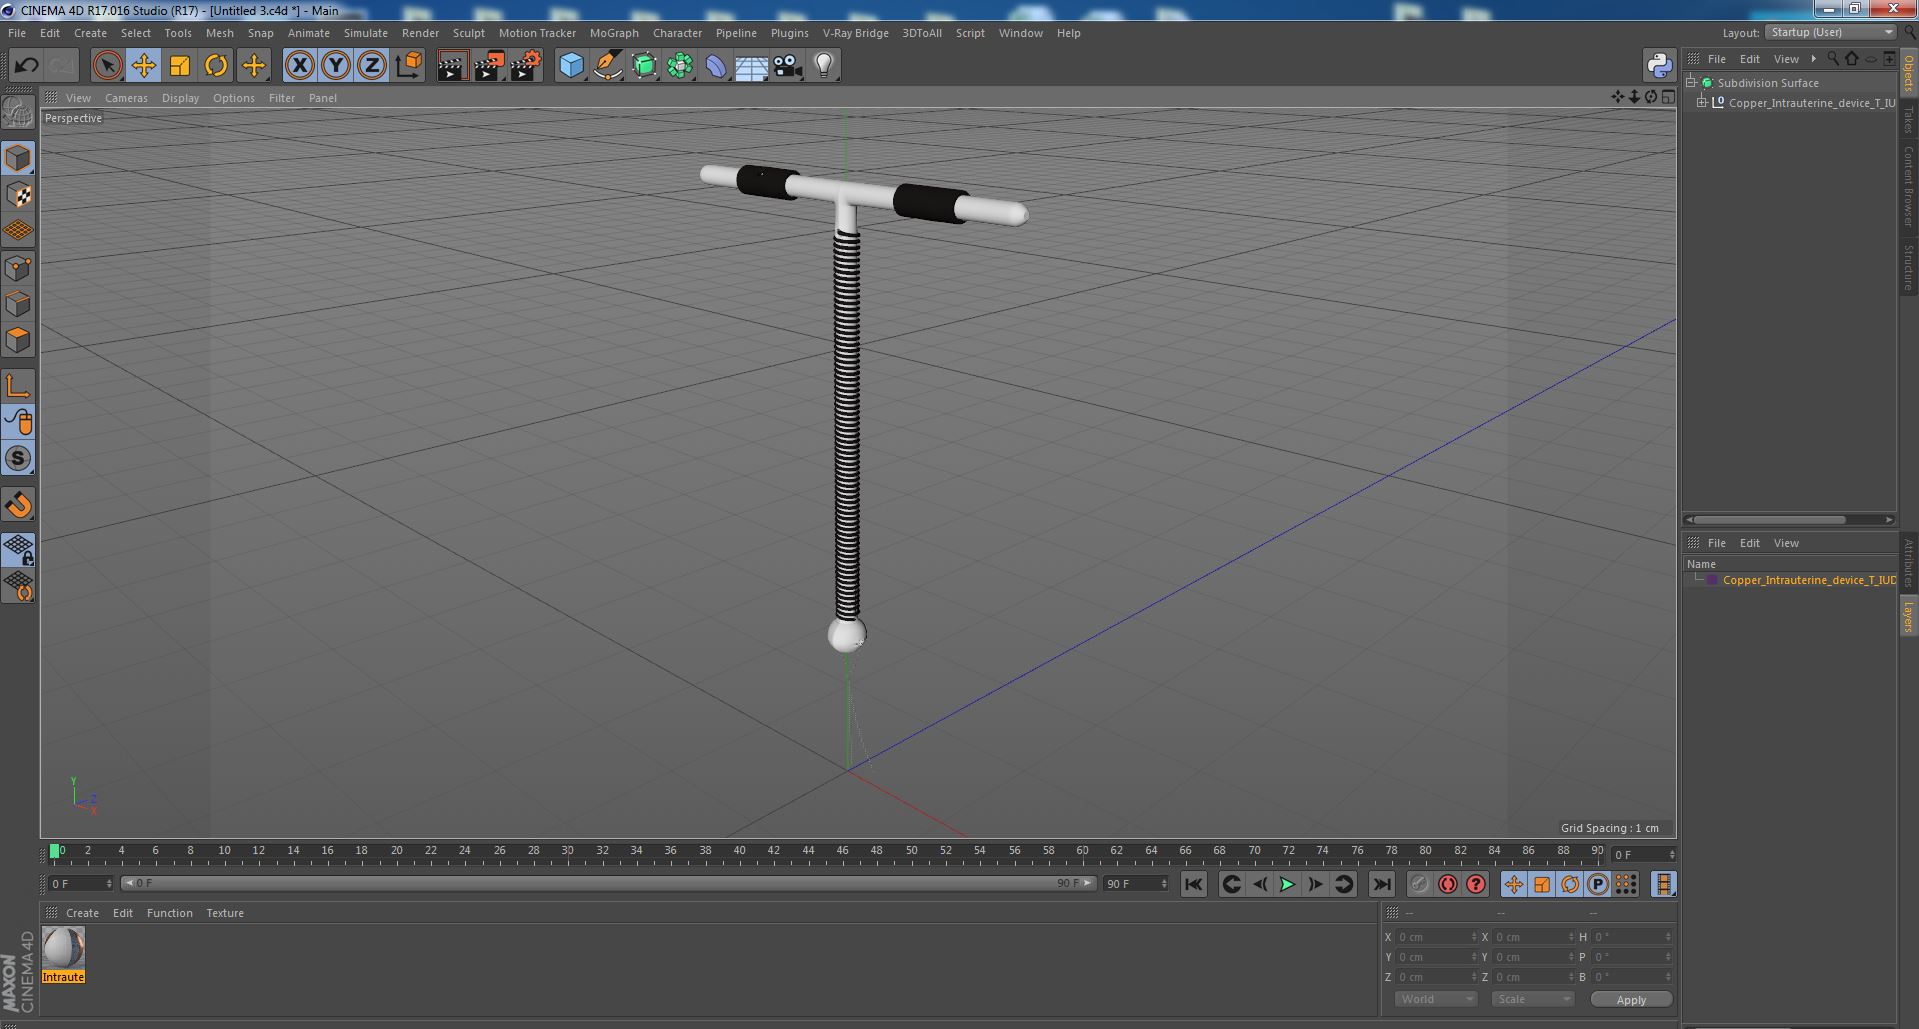Go to start of animation
Image resolution: width=1919 pixels, height=1029 pixels.
pyautogui.click(x=1193, y=884)
